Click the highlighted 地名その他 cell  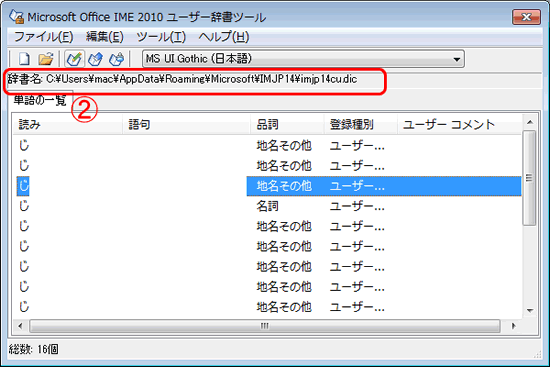point(284,186)
